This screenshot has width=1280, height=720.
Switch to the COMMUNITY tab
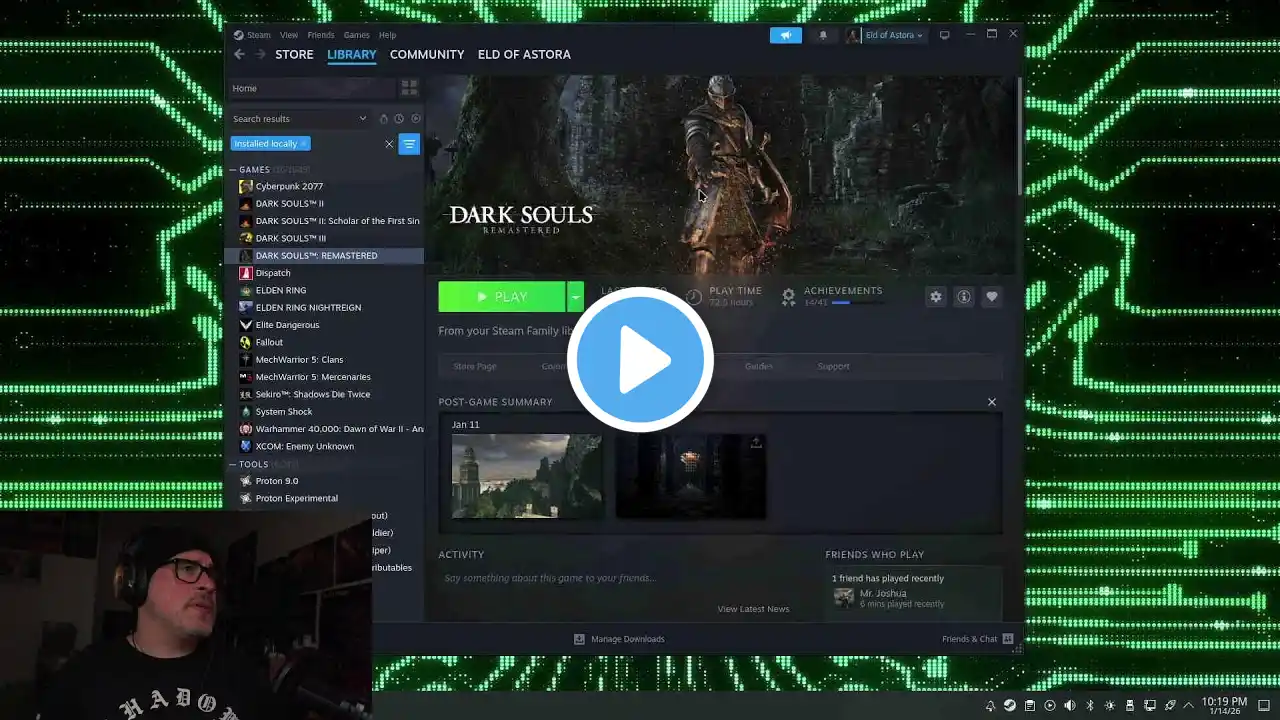[427, 54]
